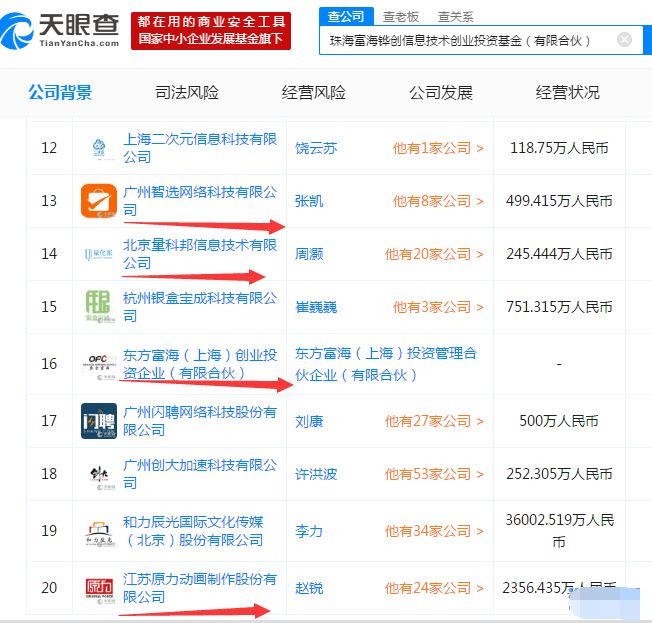Open the logo of 广州创大加速科技有限公司
This screenshot has width=652, height=623.
(99, 474)
